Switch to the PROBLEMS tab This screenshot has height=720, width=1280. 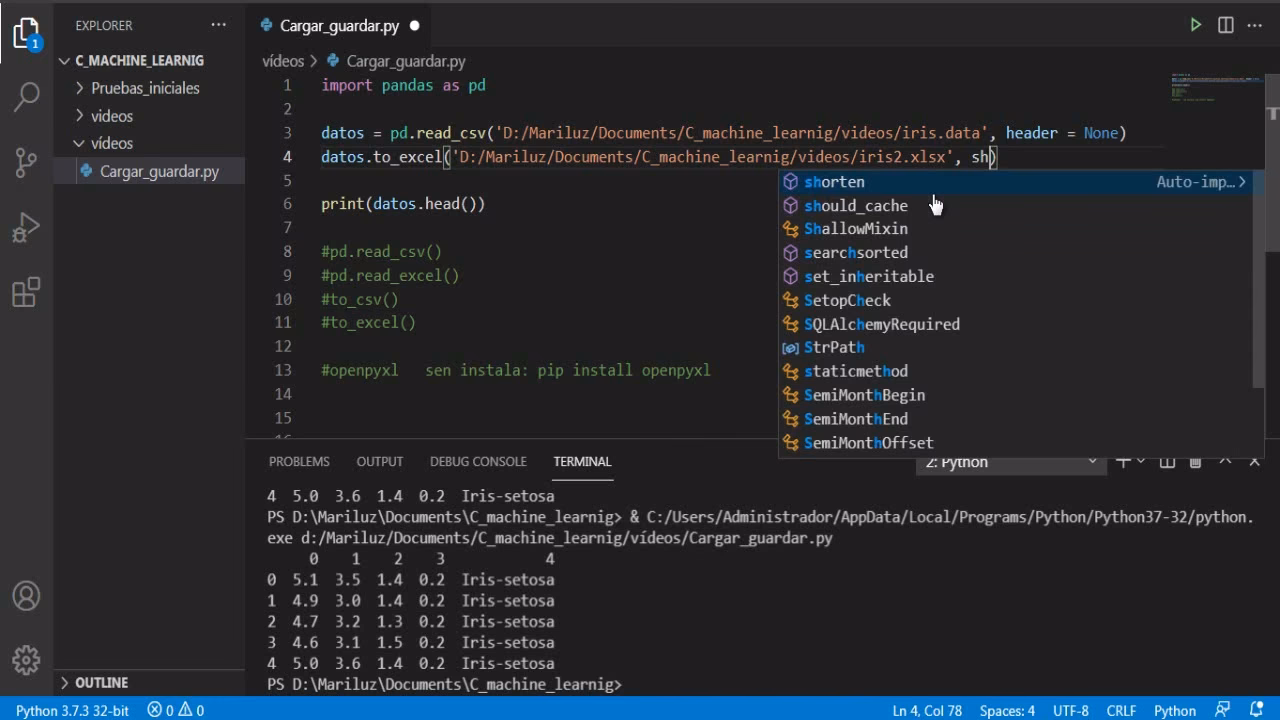click(x=299, y=461)
